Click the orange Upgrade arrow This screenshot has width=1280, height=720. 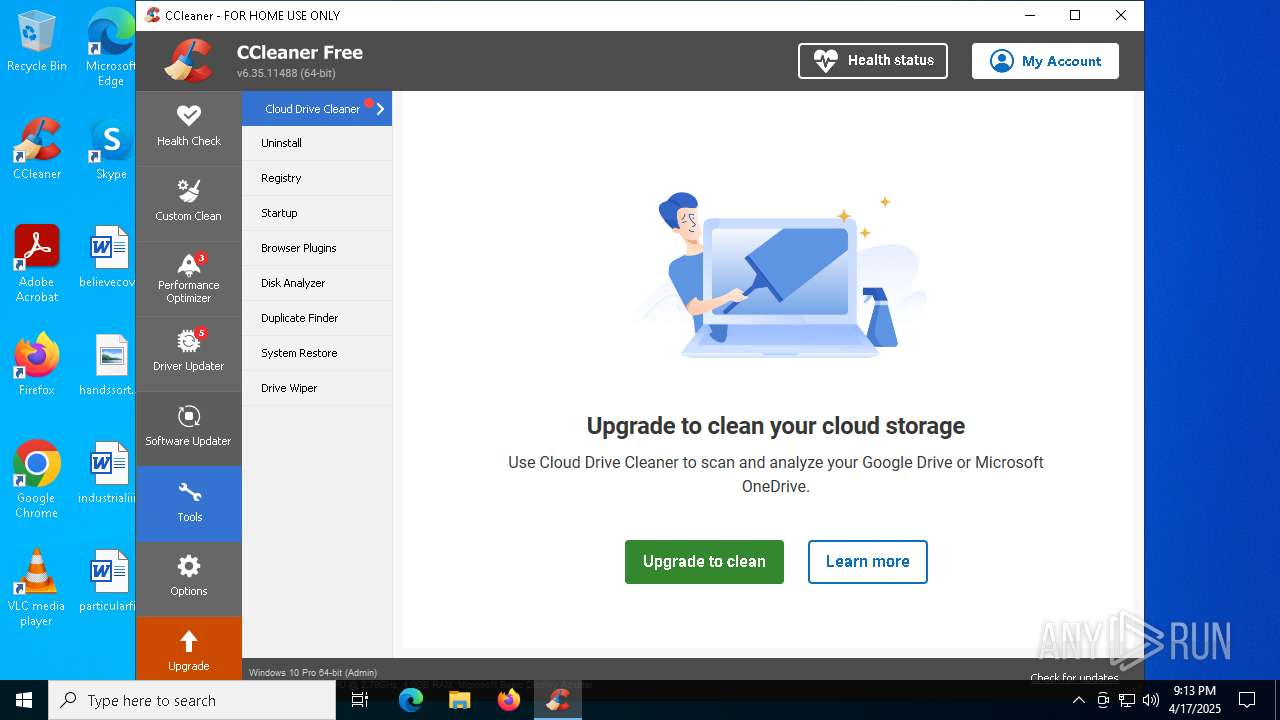tap(188, 649)
